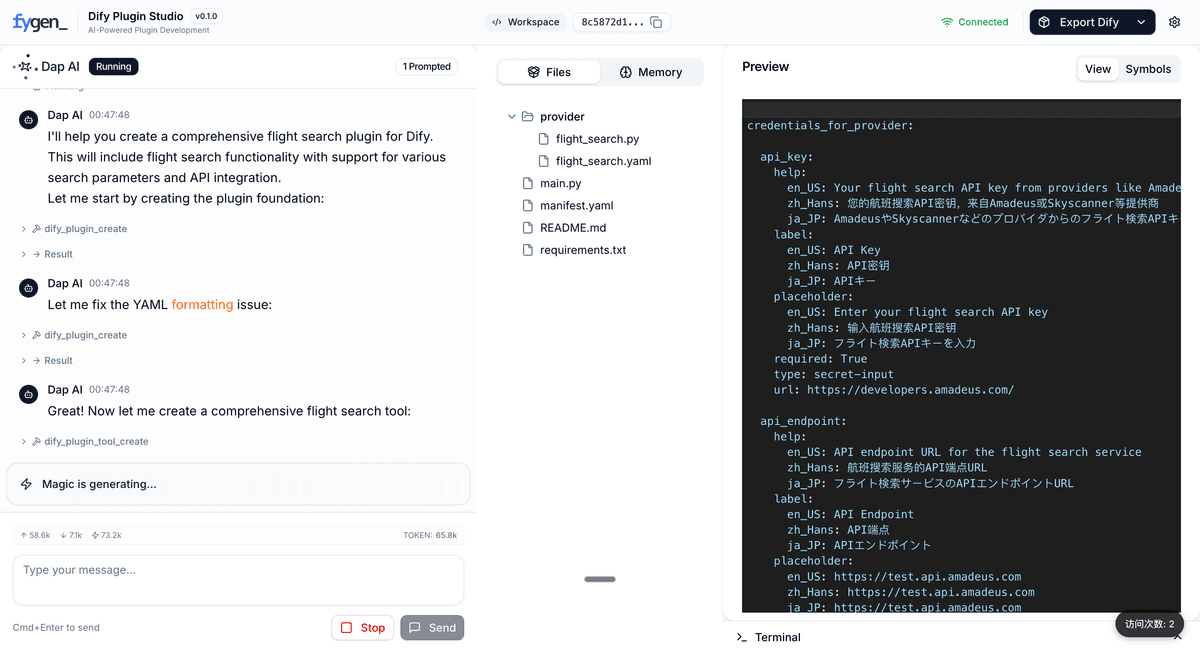This screenshot has width=1200, height=653.
Task: Select the Files tab
Action: click(549, 72)
